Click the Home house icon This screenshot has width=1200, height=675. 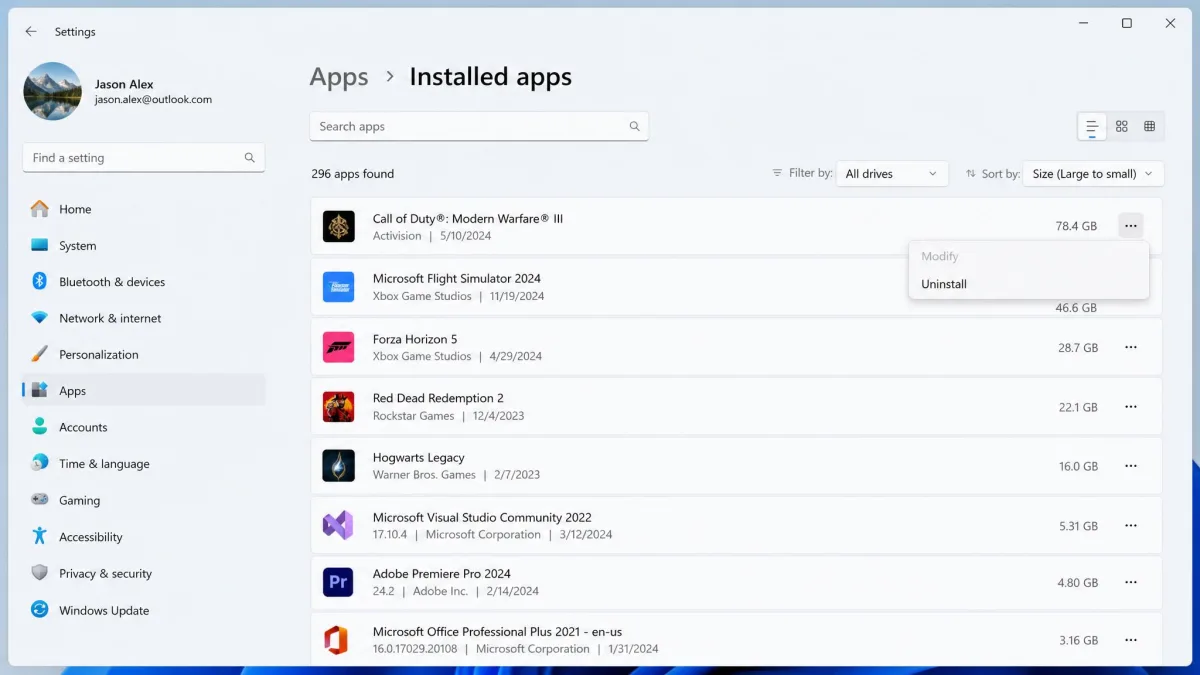click(x=40, y=209)
